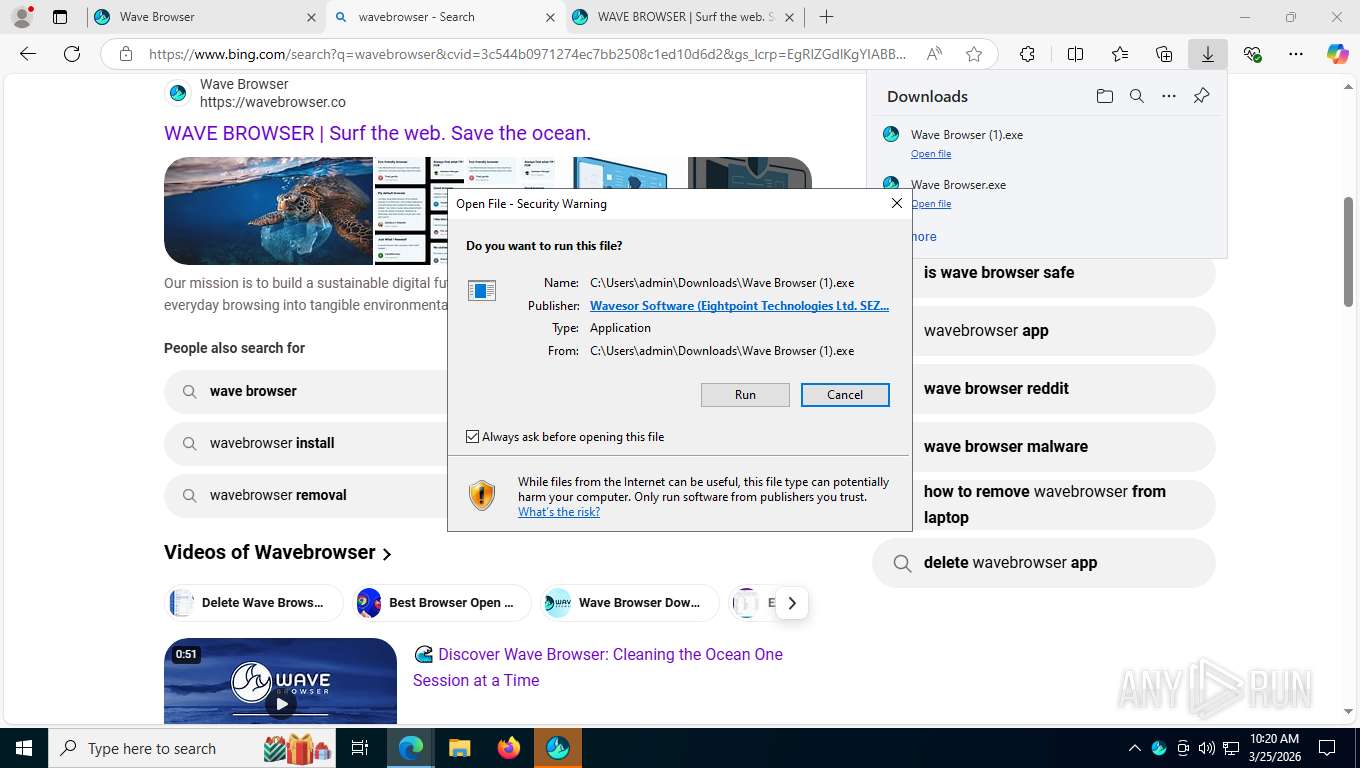Image resolution: width=1360 pixels, height=768 pixels.
Task: Click the Run button
Action: pos(745,395)
